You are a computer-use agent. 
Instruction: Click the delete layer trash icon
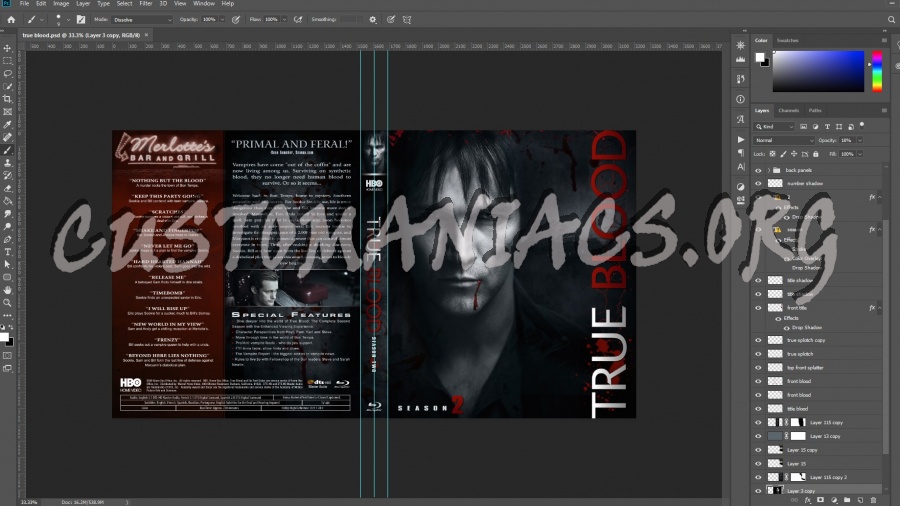(x=873, y=500)
